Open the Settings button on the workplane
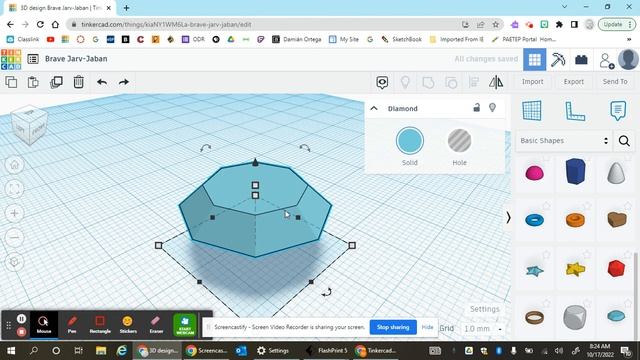Image resolution: width=640 pixels, height=360 pixels. (x=484, y=309)
